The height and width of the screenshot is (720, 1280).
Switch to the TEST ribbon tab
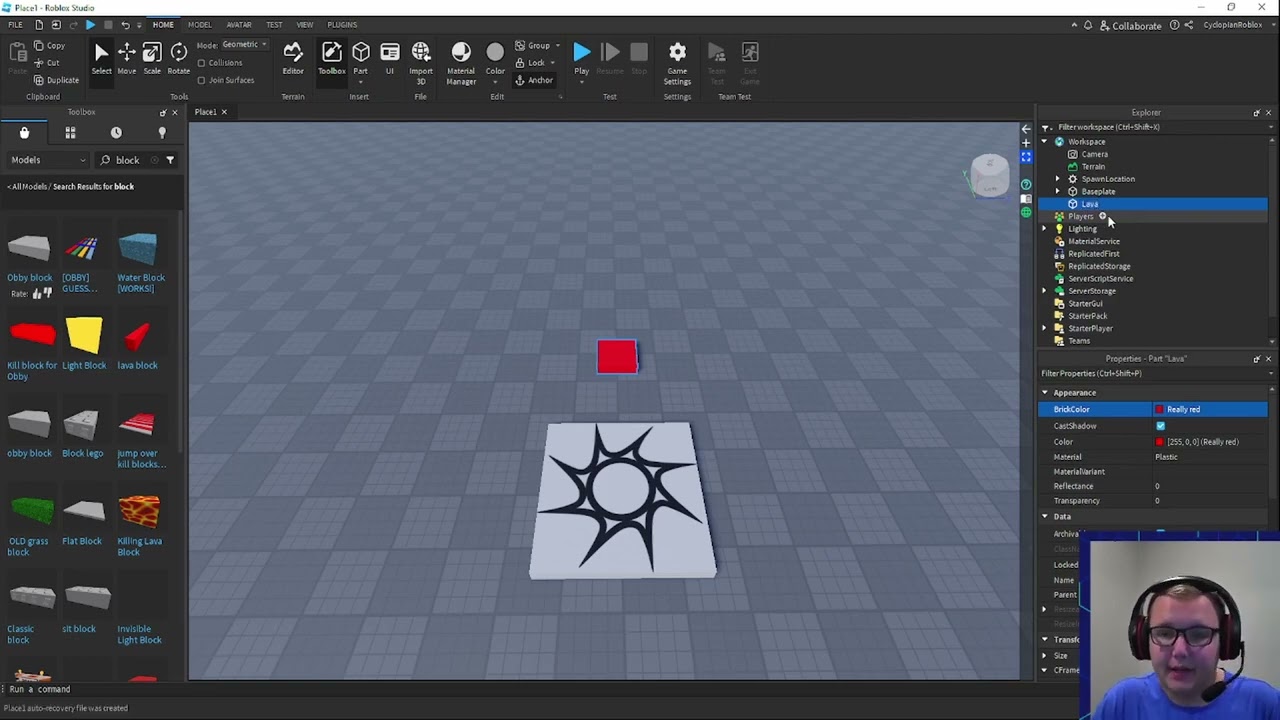(x=273, y=24)
